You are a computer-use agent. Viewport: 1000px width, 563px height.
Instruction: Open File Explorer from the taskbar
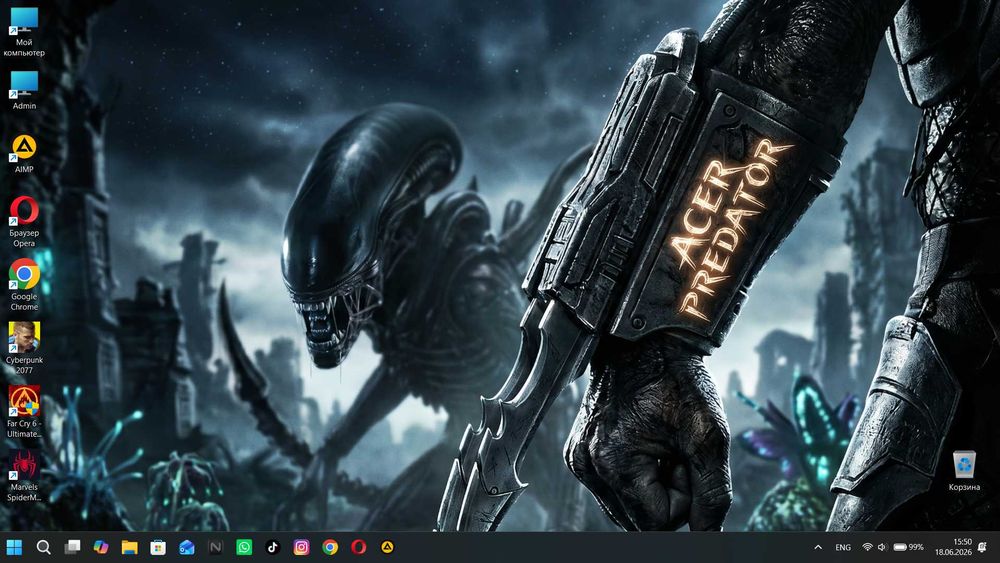point(129,547)
